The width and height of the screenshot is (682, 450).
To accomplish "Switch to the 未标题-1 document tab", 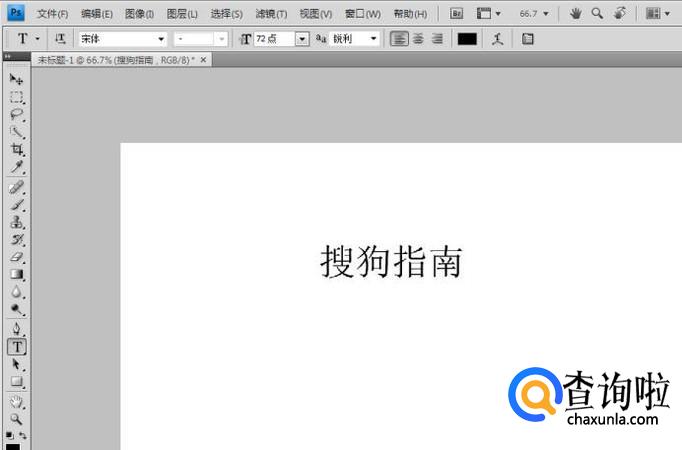I will click(x=116, y=60).
